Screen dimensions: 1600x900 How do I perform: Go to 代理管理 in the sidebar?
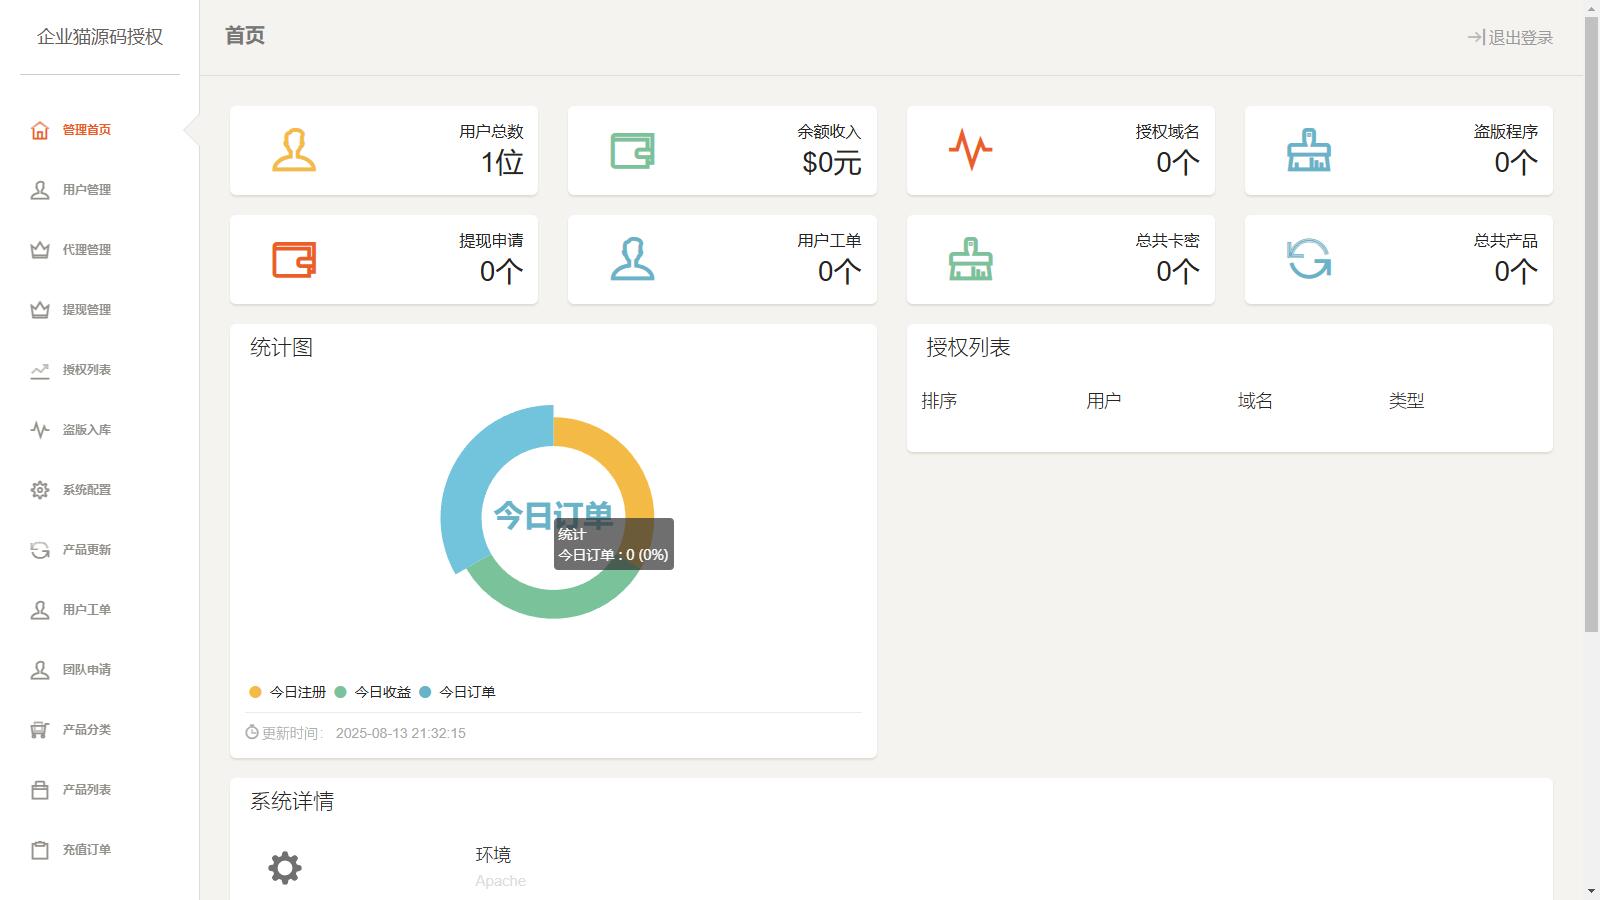pos(86,250)
